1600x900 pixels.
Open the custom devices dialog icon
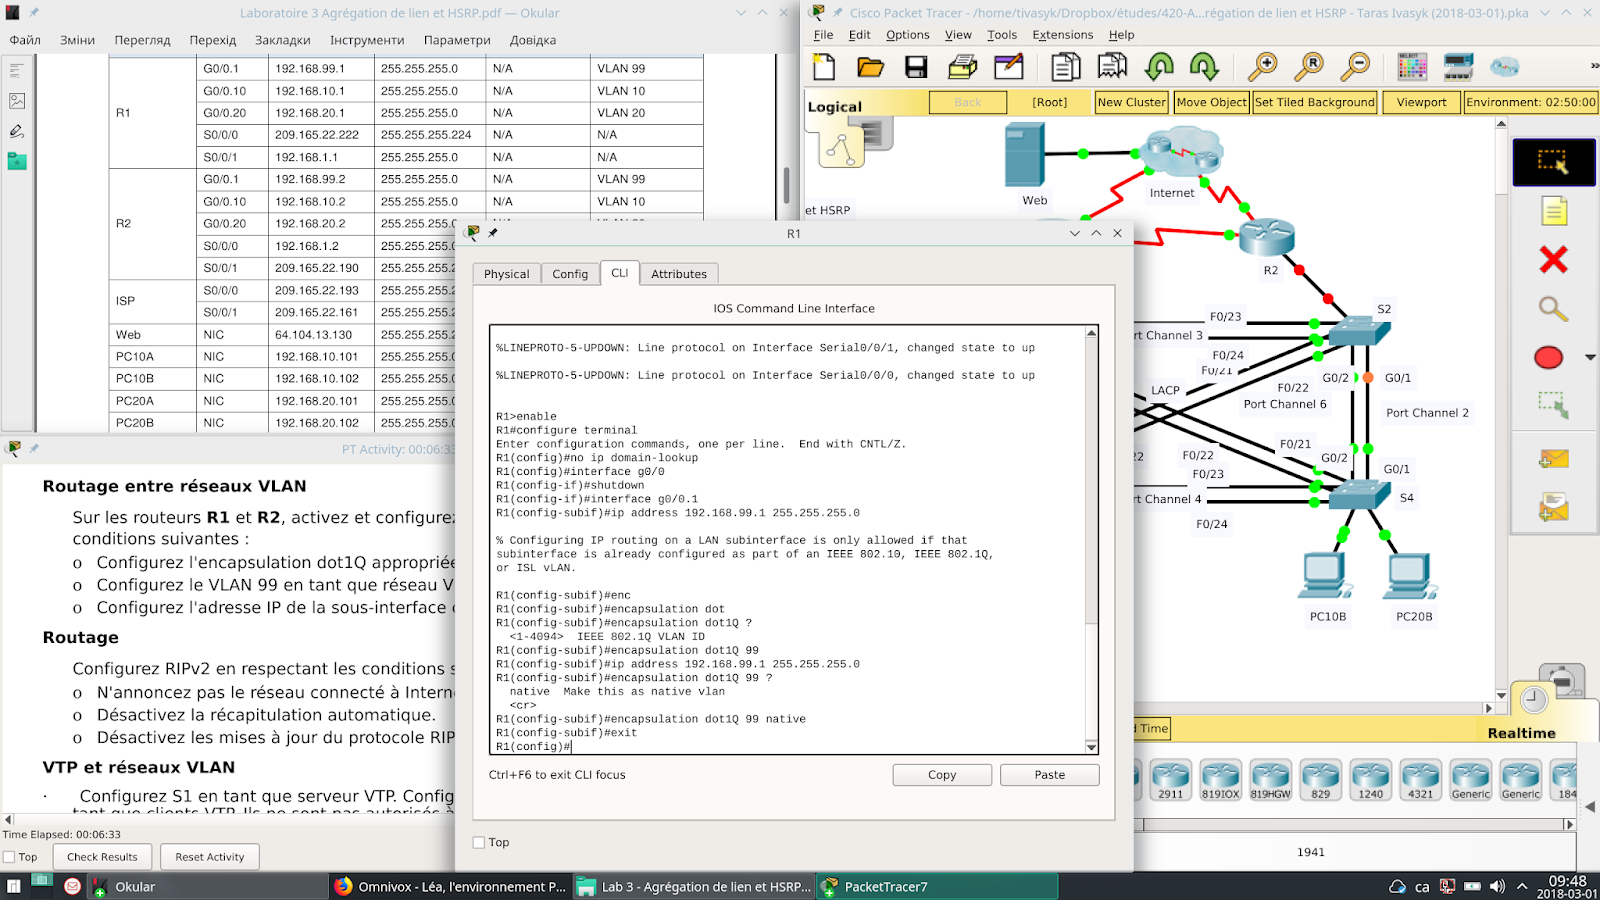pos(1458,67)
